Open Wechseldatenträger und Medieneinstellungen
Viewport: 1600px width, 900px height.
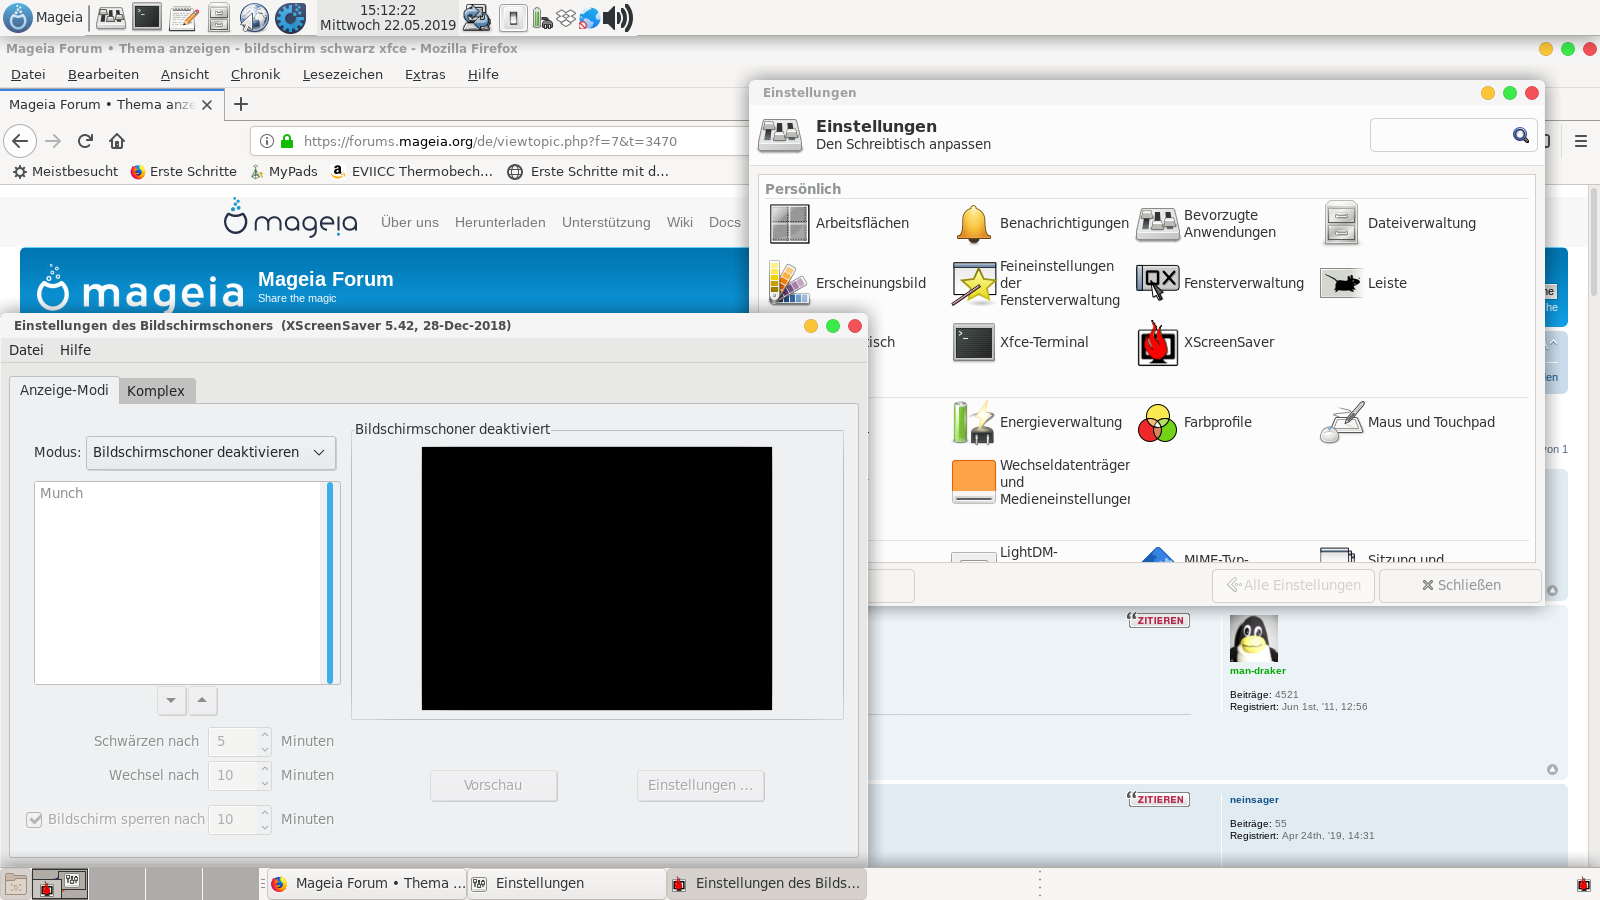point(1041,482)
